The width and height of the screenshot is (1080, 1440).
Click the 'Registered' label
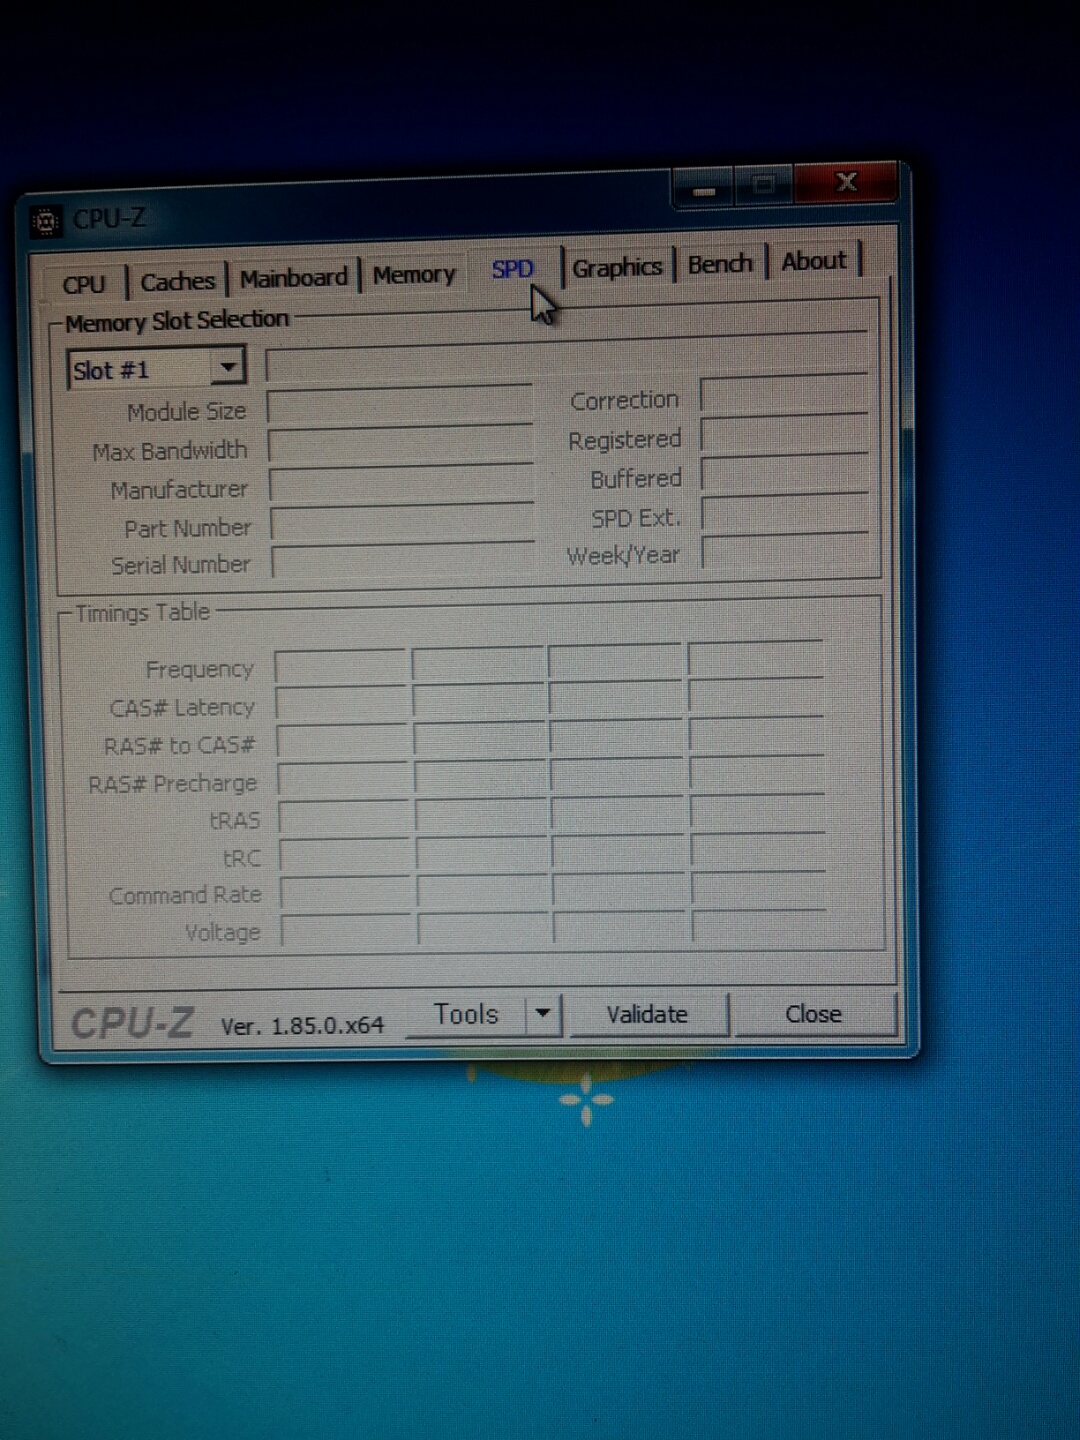[624, 440]
